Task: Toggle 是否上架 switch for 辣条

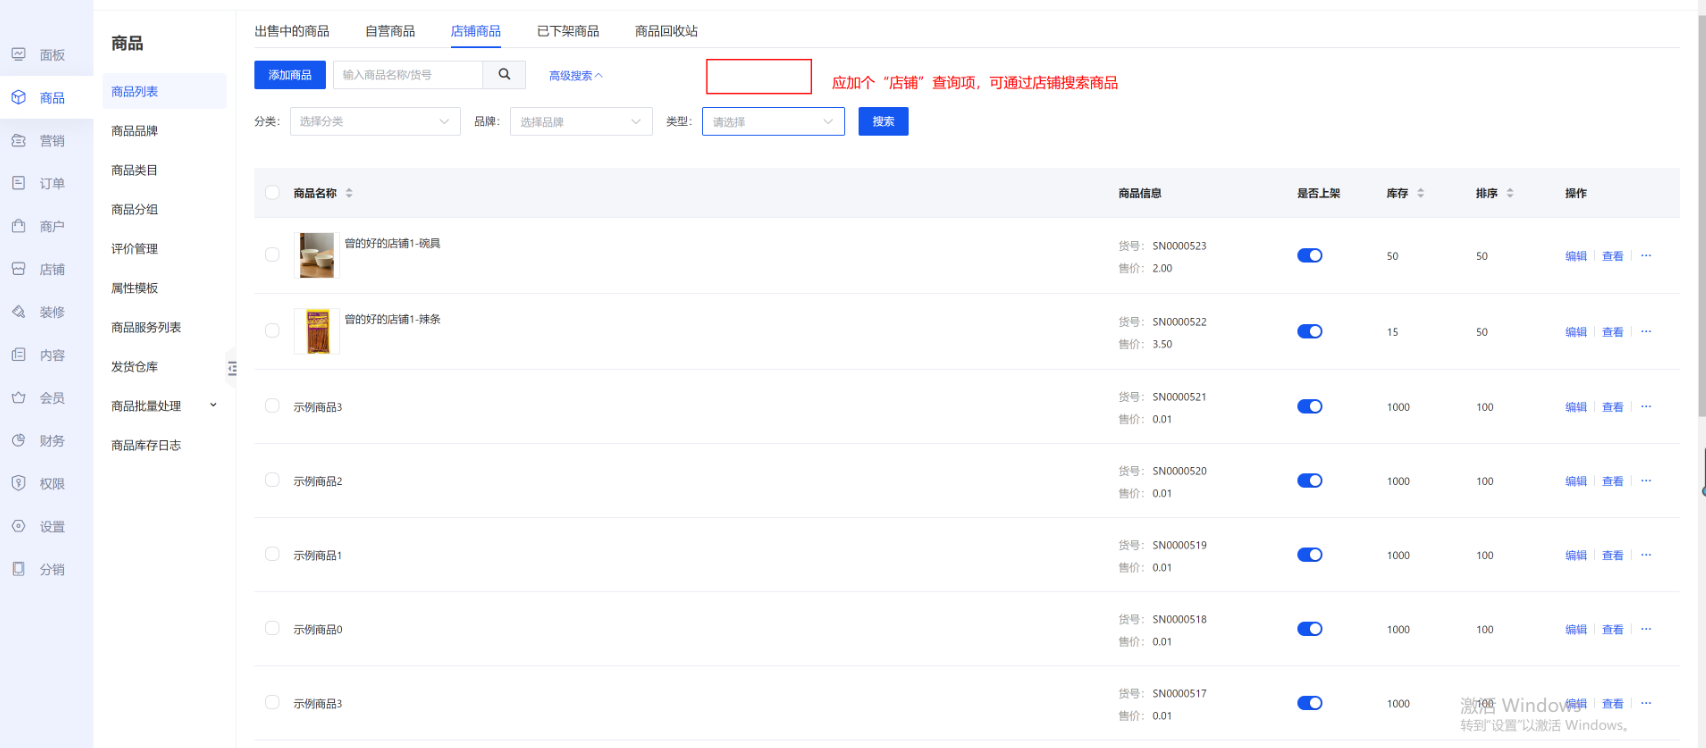Action: [x=1310, y=332]
